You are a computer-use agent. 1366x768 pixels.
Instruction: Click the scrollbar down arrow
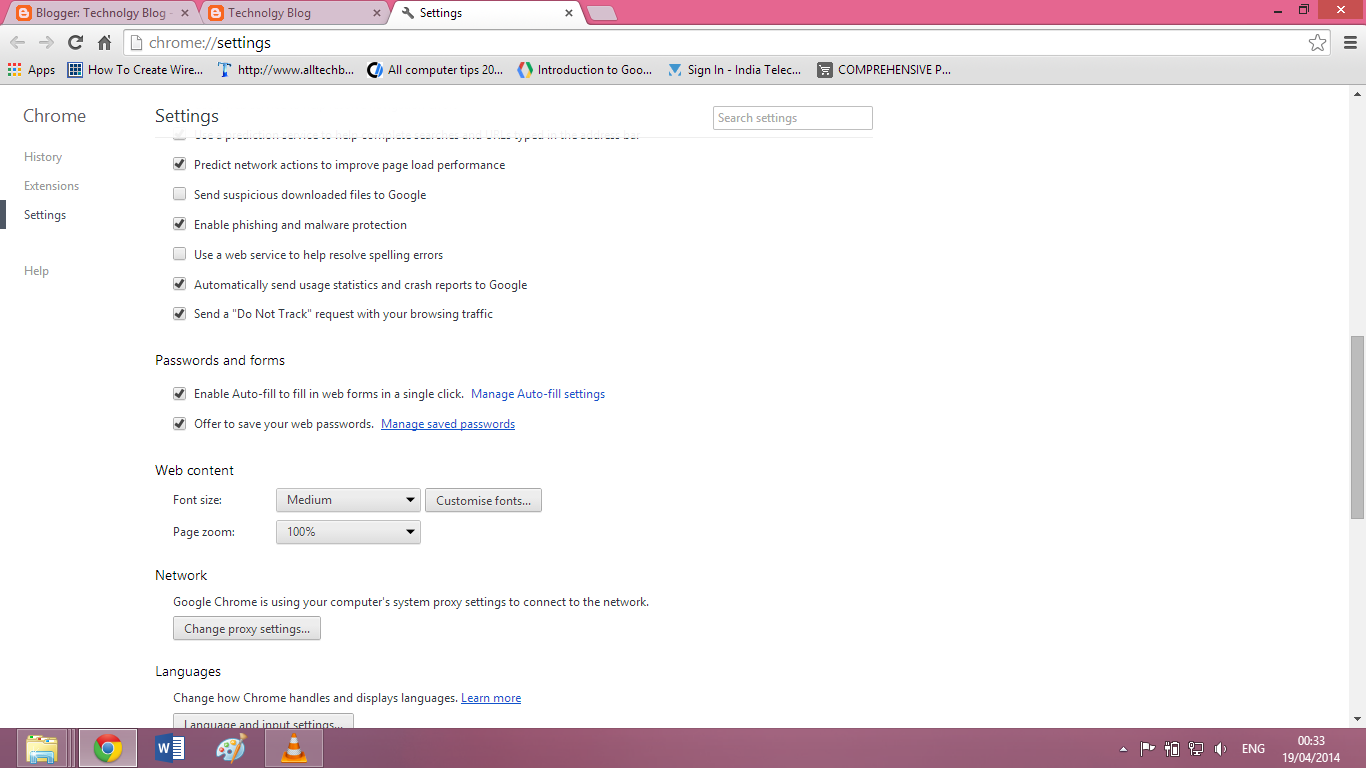click(1357, 719)
